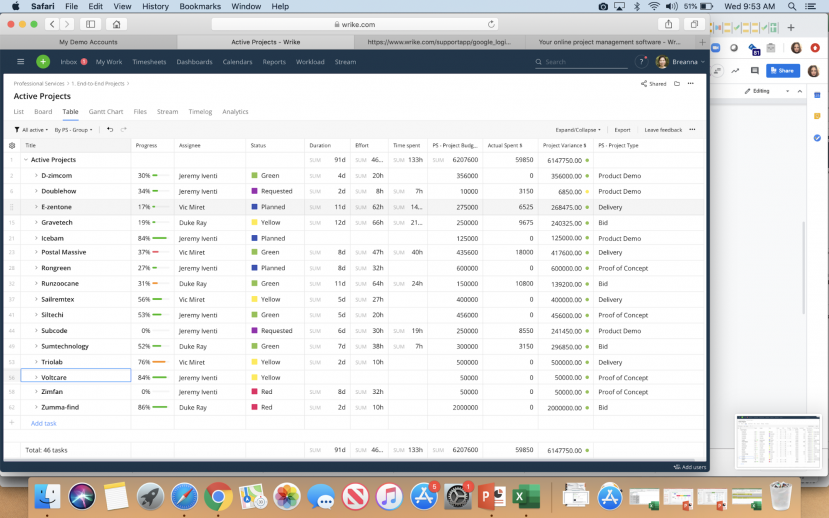
Task: Switch to the My Demo Accounts Safari tab
Action: (x=88, y=42)
